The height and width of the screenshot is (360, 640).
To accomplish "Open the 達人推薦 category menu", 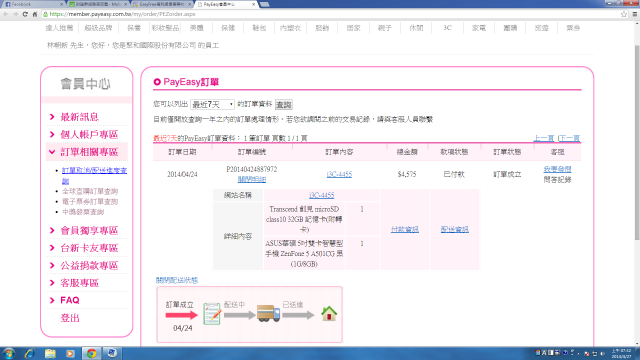I will pos(59,28).
